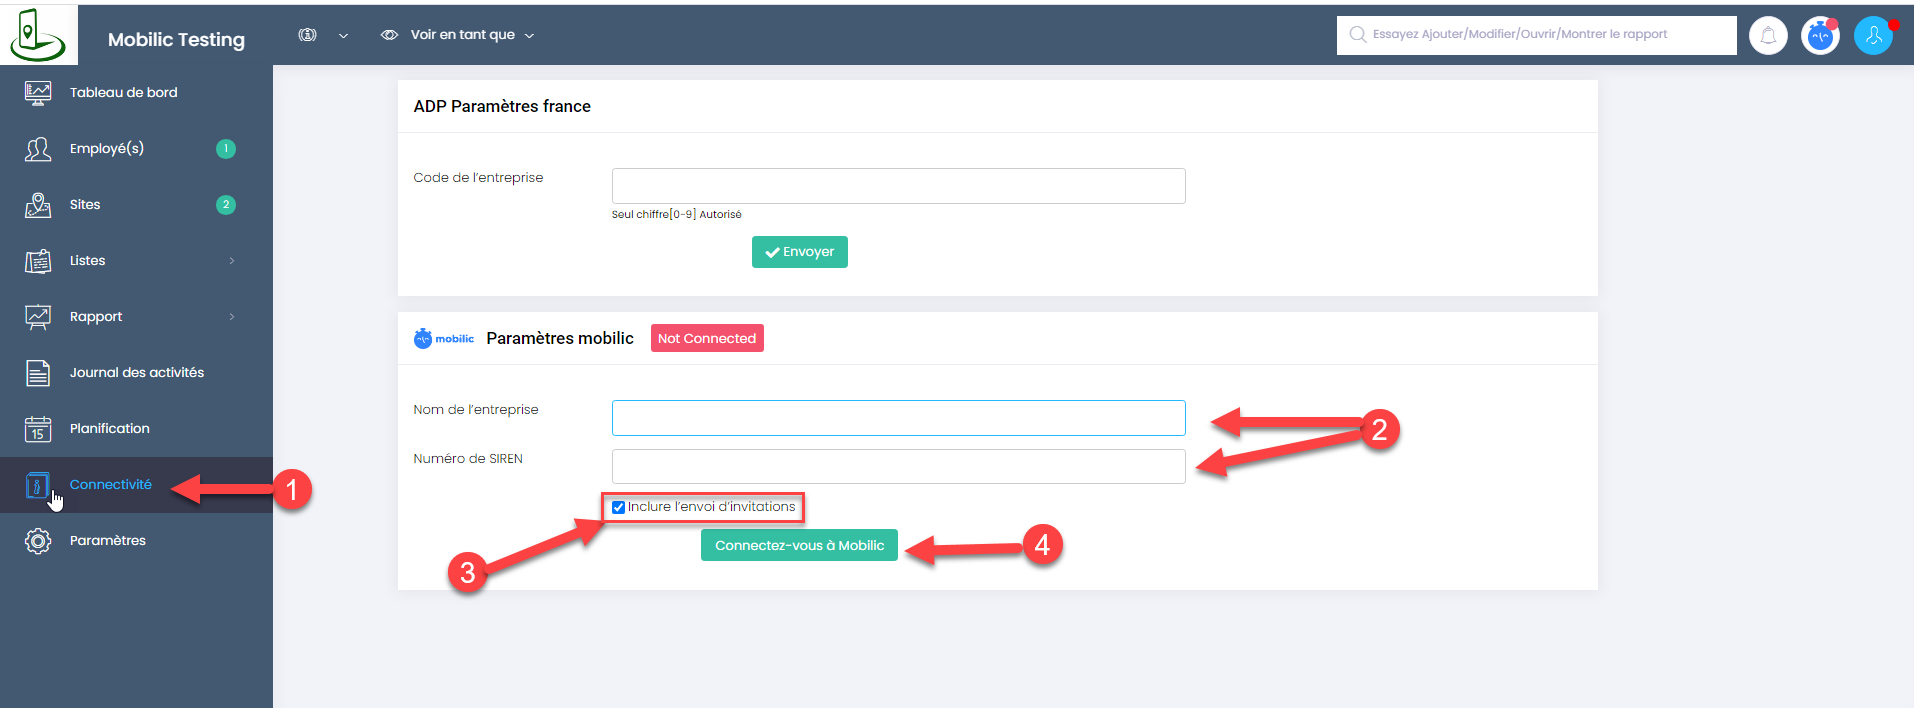Open the notifications bell
Screen dimensions: 1914x708
1768,36
